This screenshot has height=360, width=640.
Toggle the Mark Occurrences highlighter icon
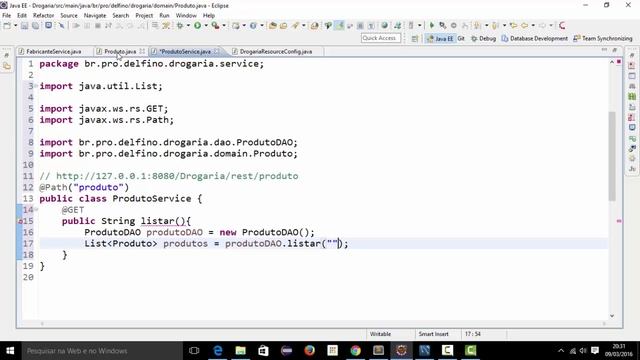coord(339,26)
